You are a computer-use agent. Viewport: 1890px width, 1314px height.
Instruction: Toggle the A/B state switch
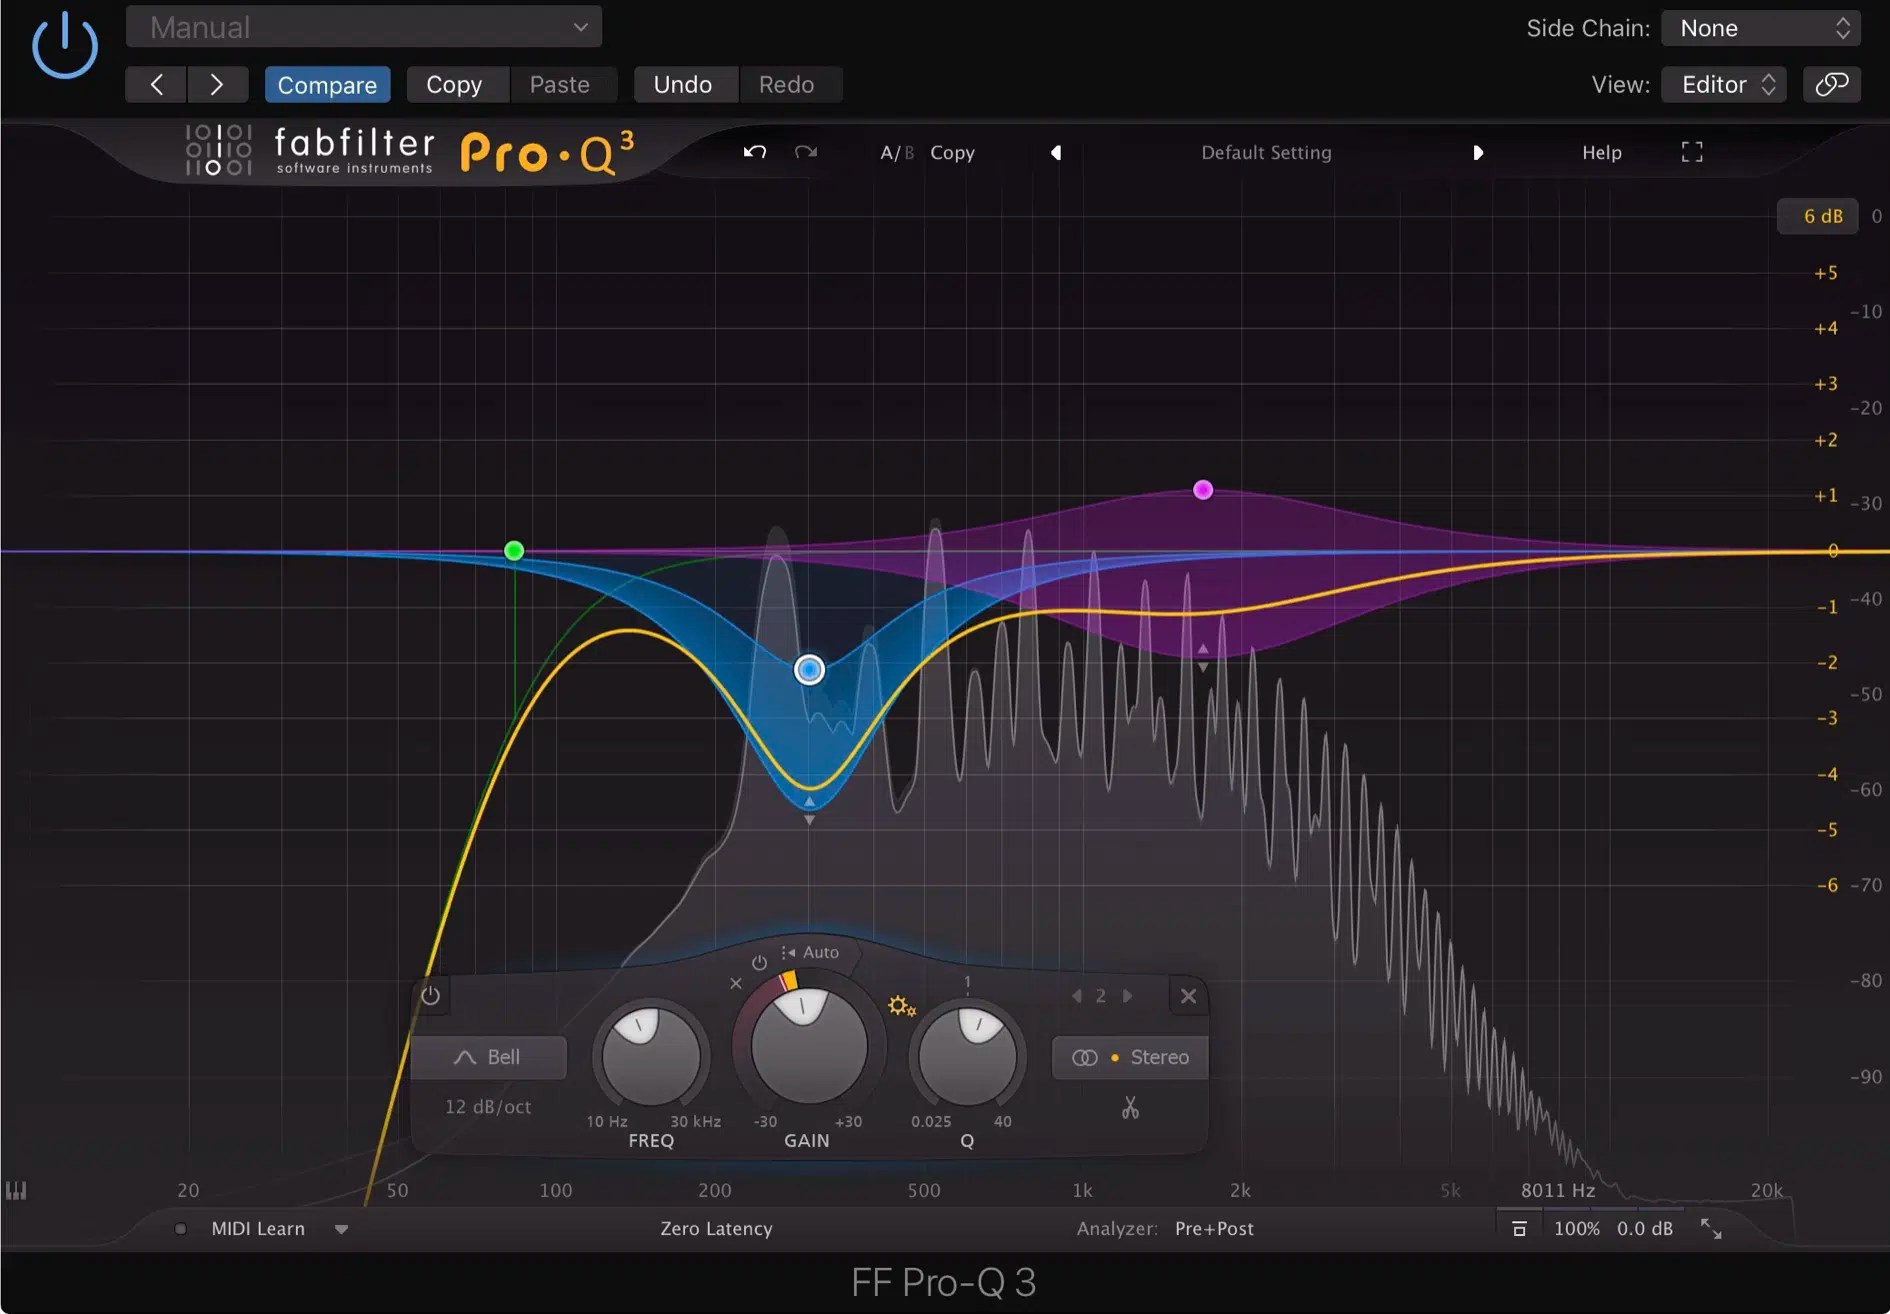point(897,153)
